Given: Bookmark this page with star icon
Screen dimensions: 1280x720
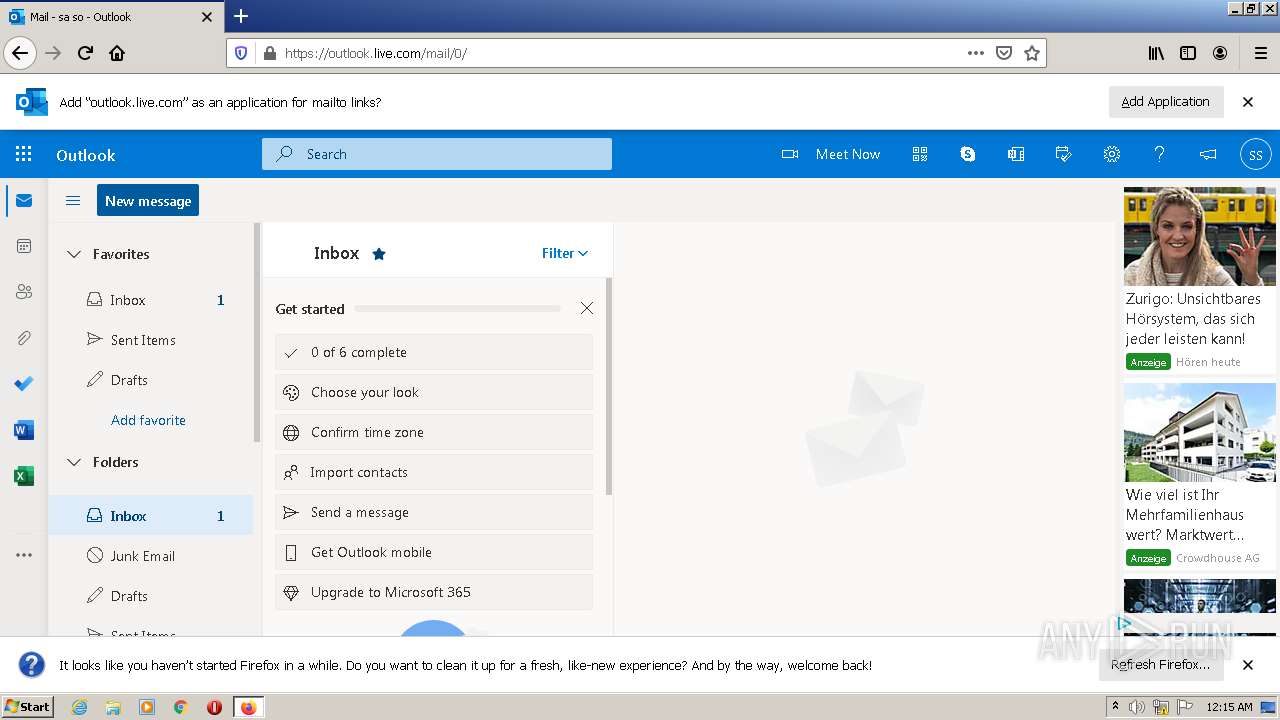Looking at the screenshot, I should click(x=1032, y=53).
